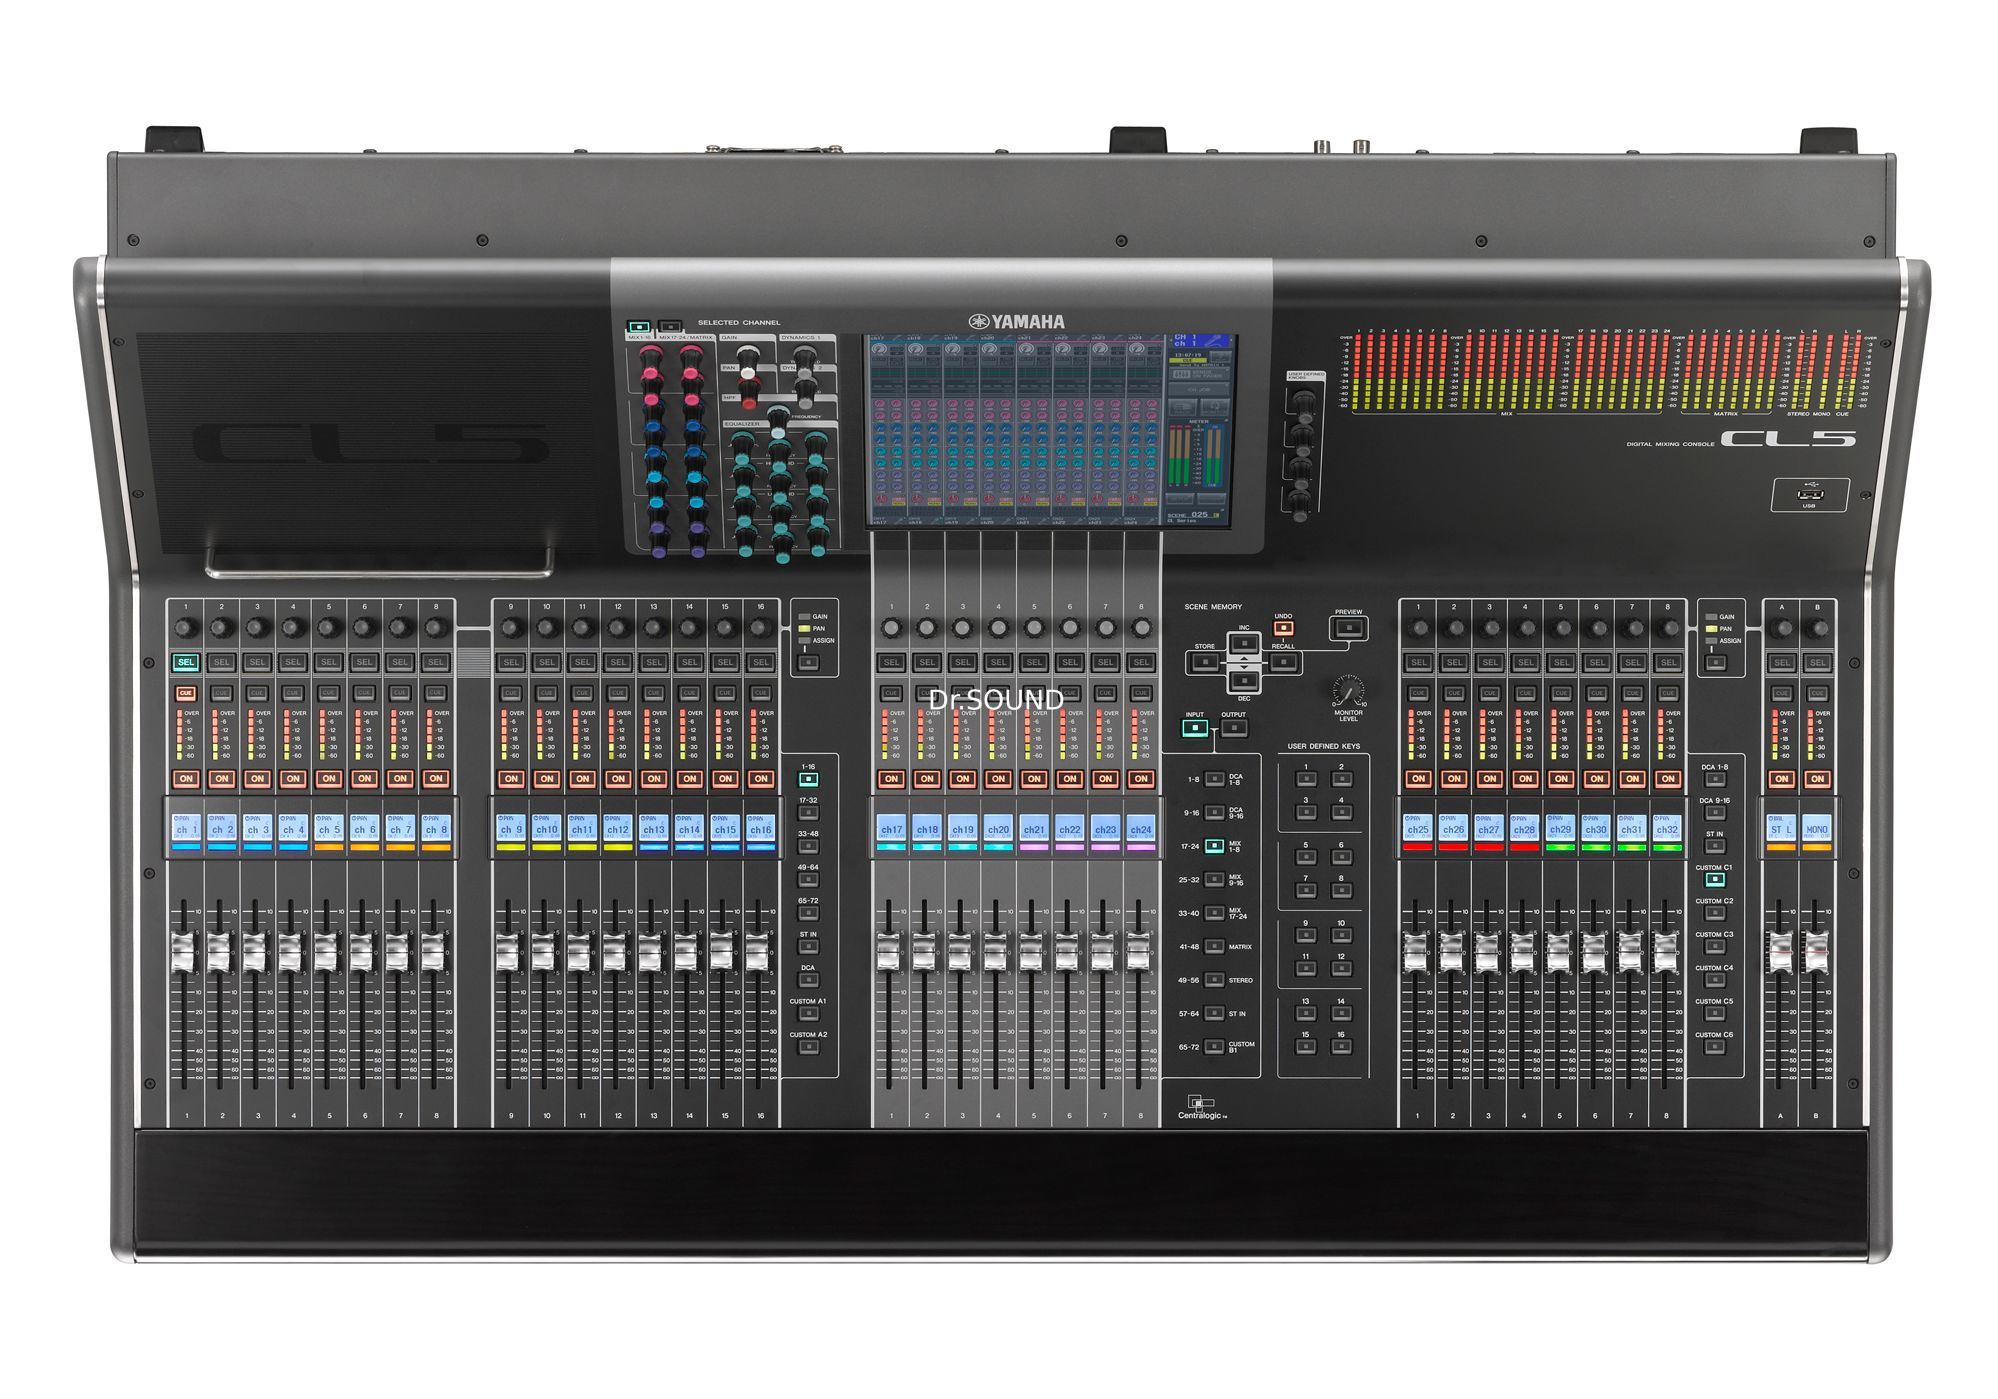Click the ch30 fader cap
Screen dimensions: 1998x1399
coord(1594,952)
